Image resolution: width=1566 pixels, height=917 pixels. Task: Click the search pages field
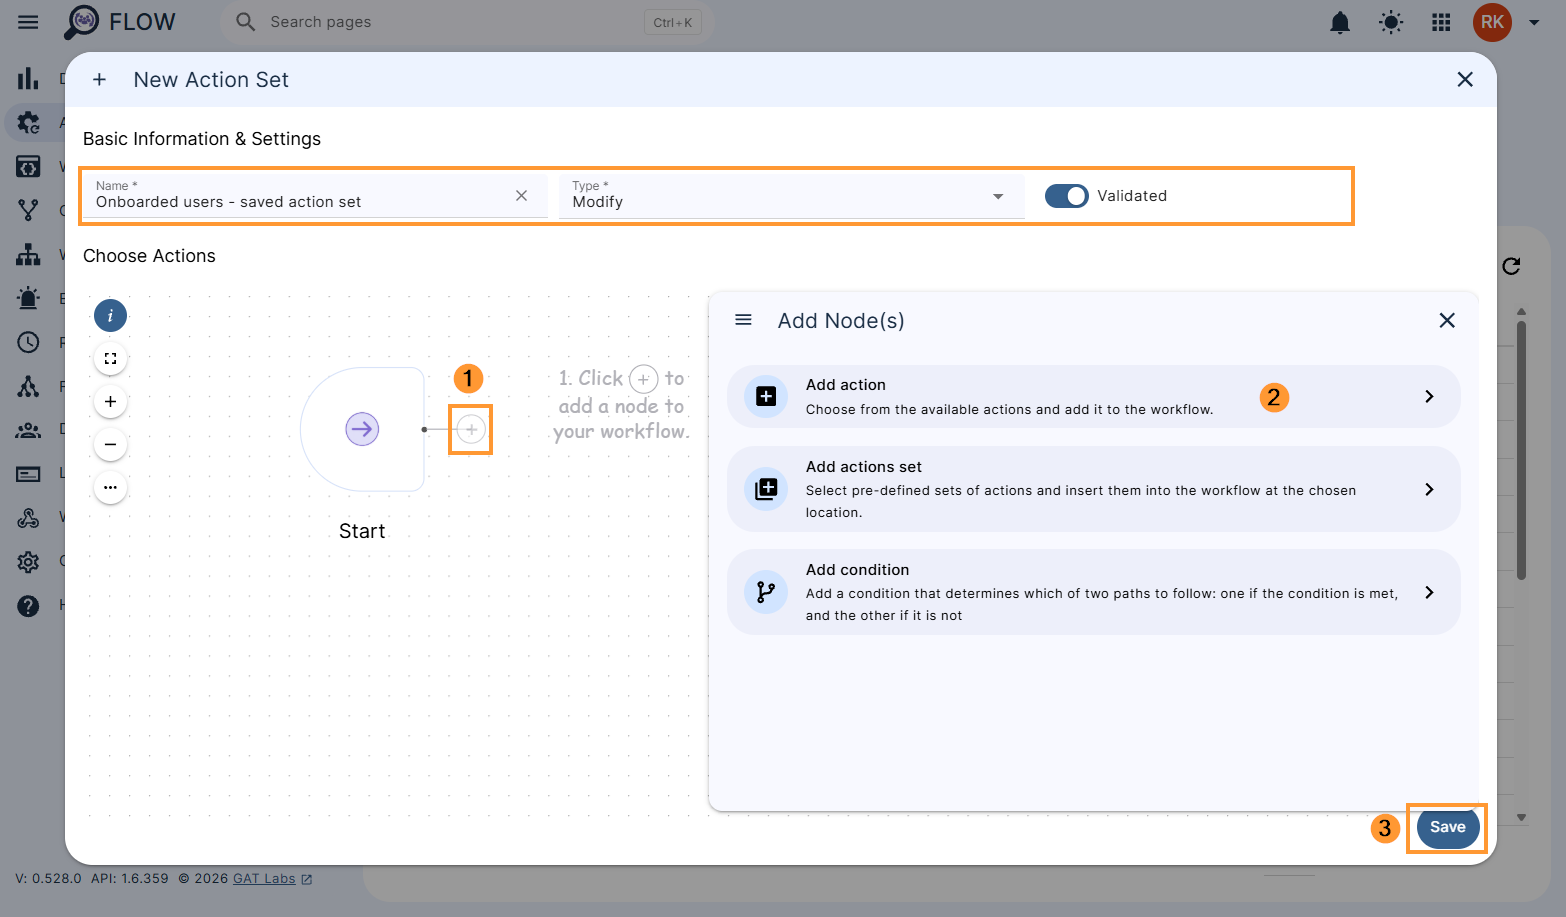(x=465, y=22)
